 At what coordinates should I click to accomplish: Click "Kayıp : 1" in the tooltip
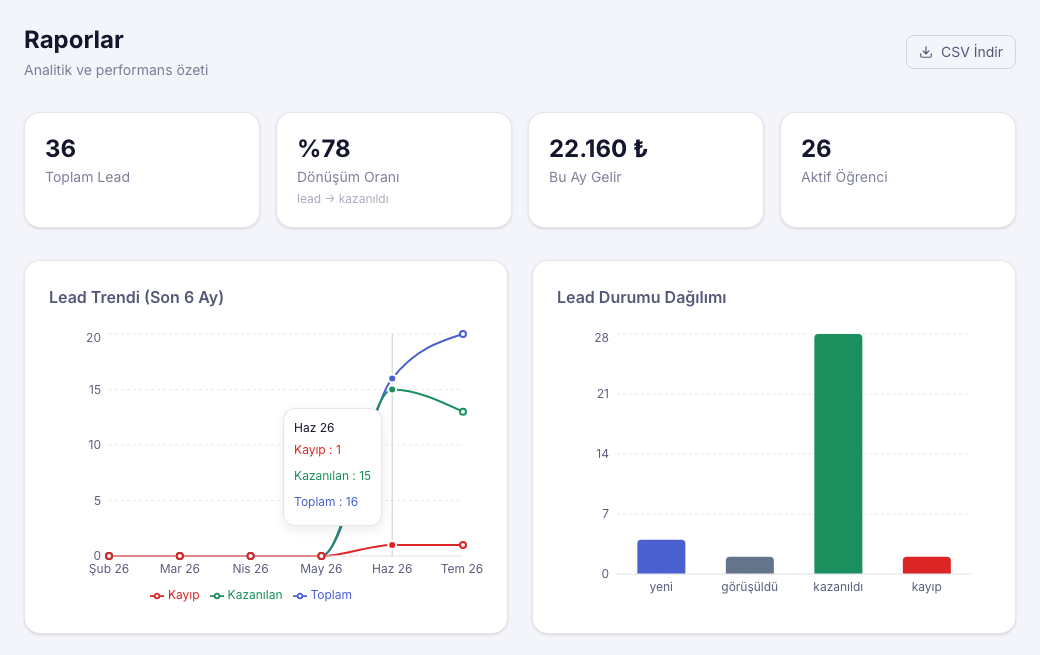(318, 449)
